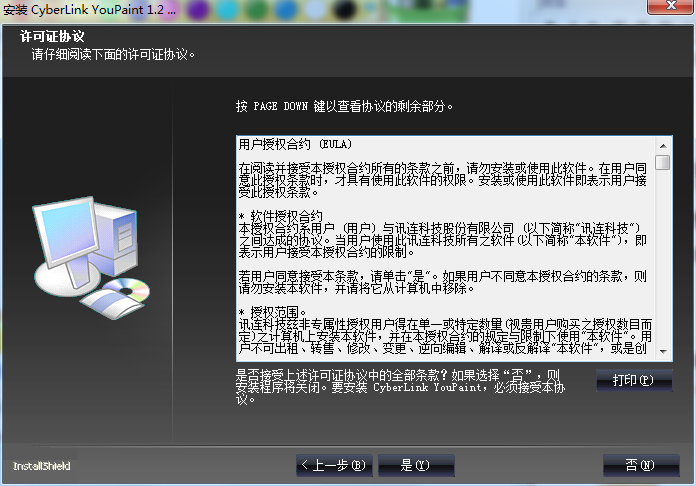Image resolution: width=696 pixels, height=486 pixels.
Task: Click the 是否接受上述许可证协议 question text
Action: pyautogui.click(x=400, y=387)
